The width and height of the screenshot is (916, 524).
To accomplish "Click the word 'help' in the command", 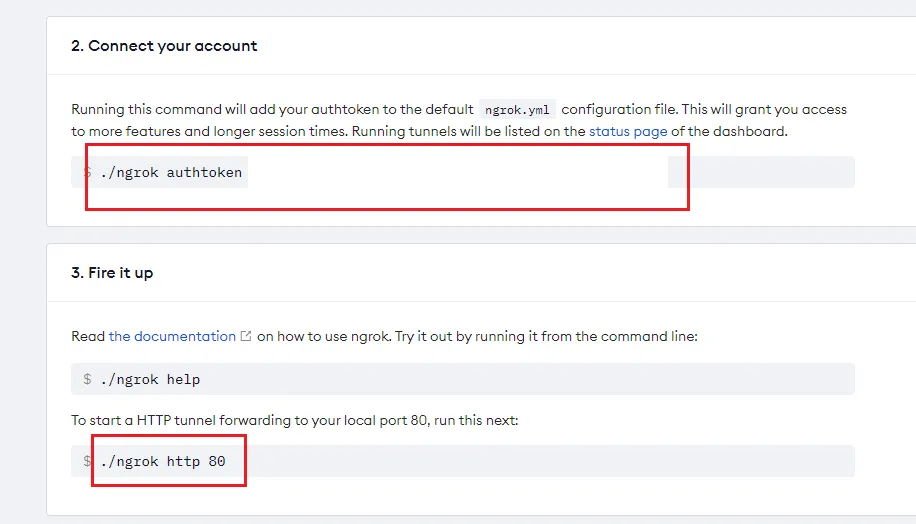I will coord(184,379).
